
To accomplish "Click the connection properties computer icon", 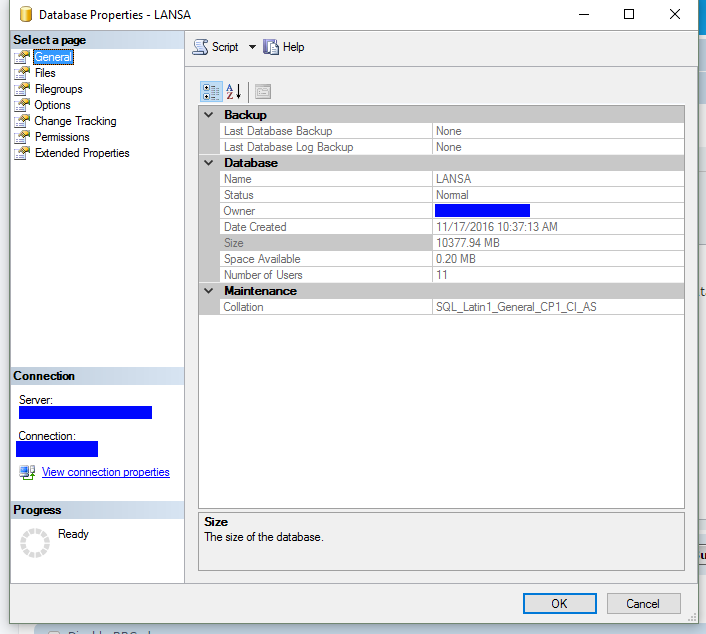I will [27, 472].
